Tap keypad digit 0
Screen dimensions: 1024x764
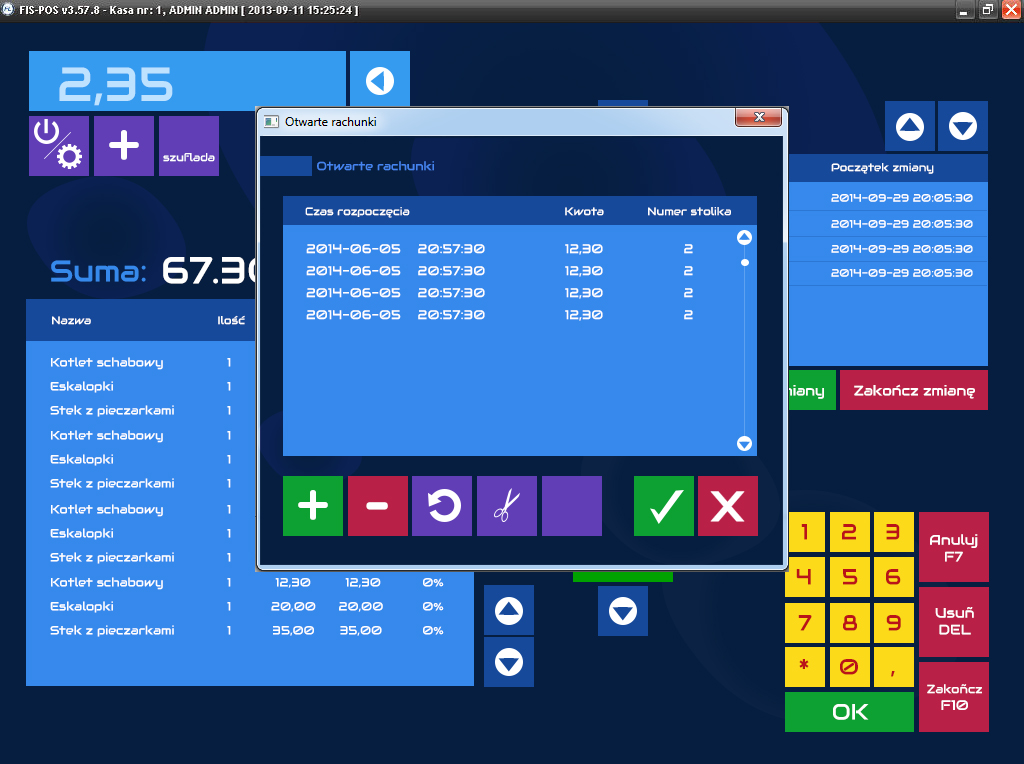click(x=849, y=667)
